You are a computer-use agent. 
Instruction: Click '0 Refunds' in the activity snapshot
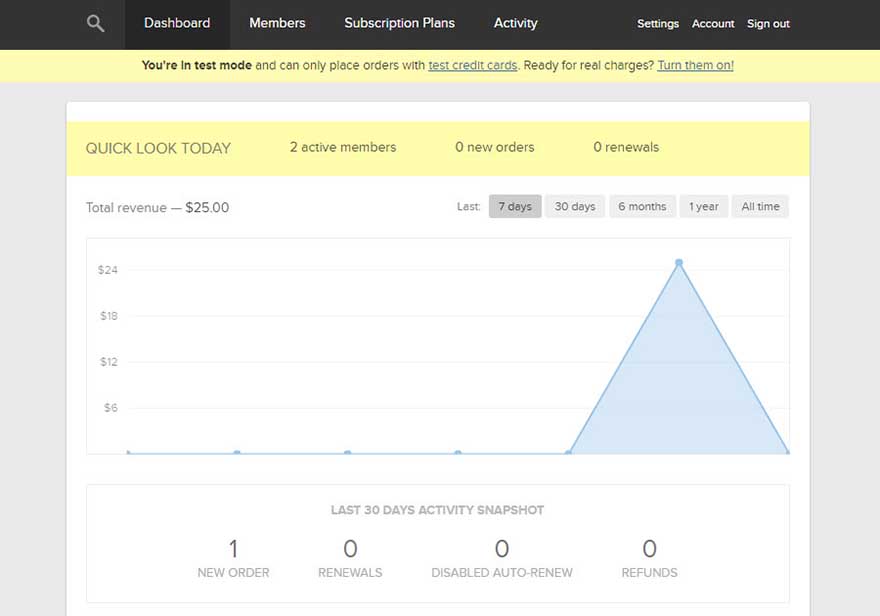649,556
